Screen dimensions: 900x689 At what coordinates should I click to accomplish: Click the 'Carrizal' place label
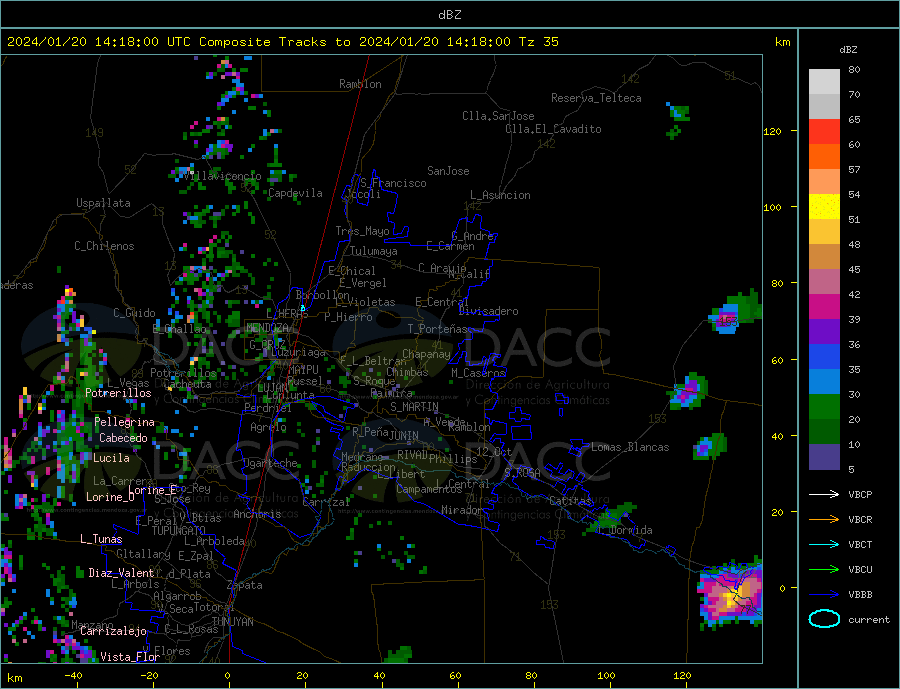pyautogui.click(x=326, y=502)
